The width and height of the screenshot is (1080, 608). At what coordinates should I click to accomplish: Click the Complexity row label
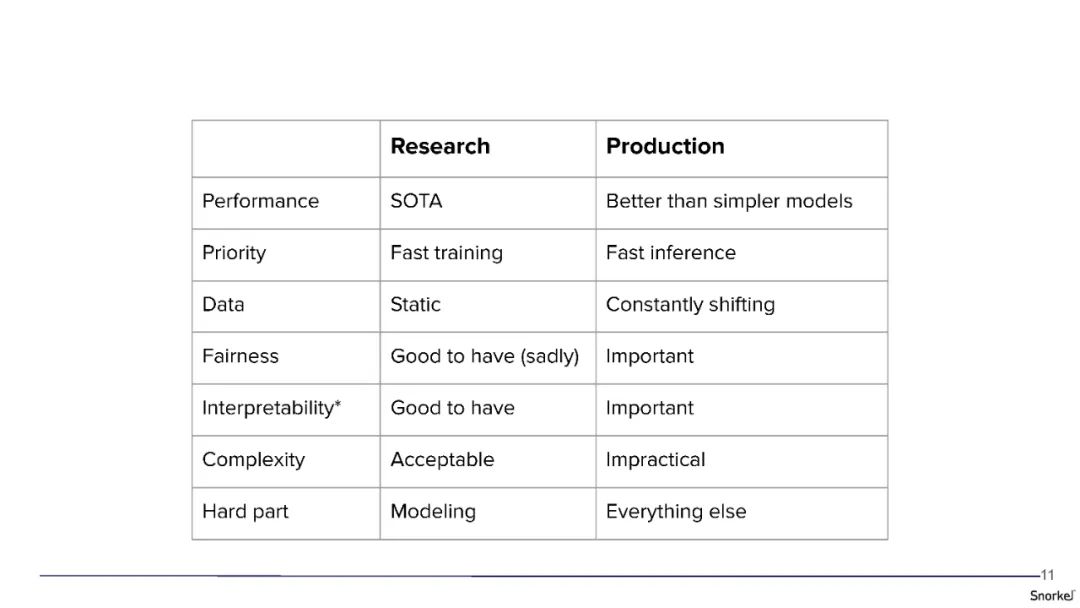pos(253,460)
